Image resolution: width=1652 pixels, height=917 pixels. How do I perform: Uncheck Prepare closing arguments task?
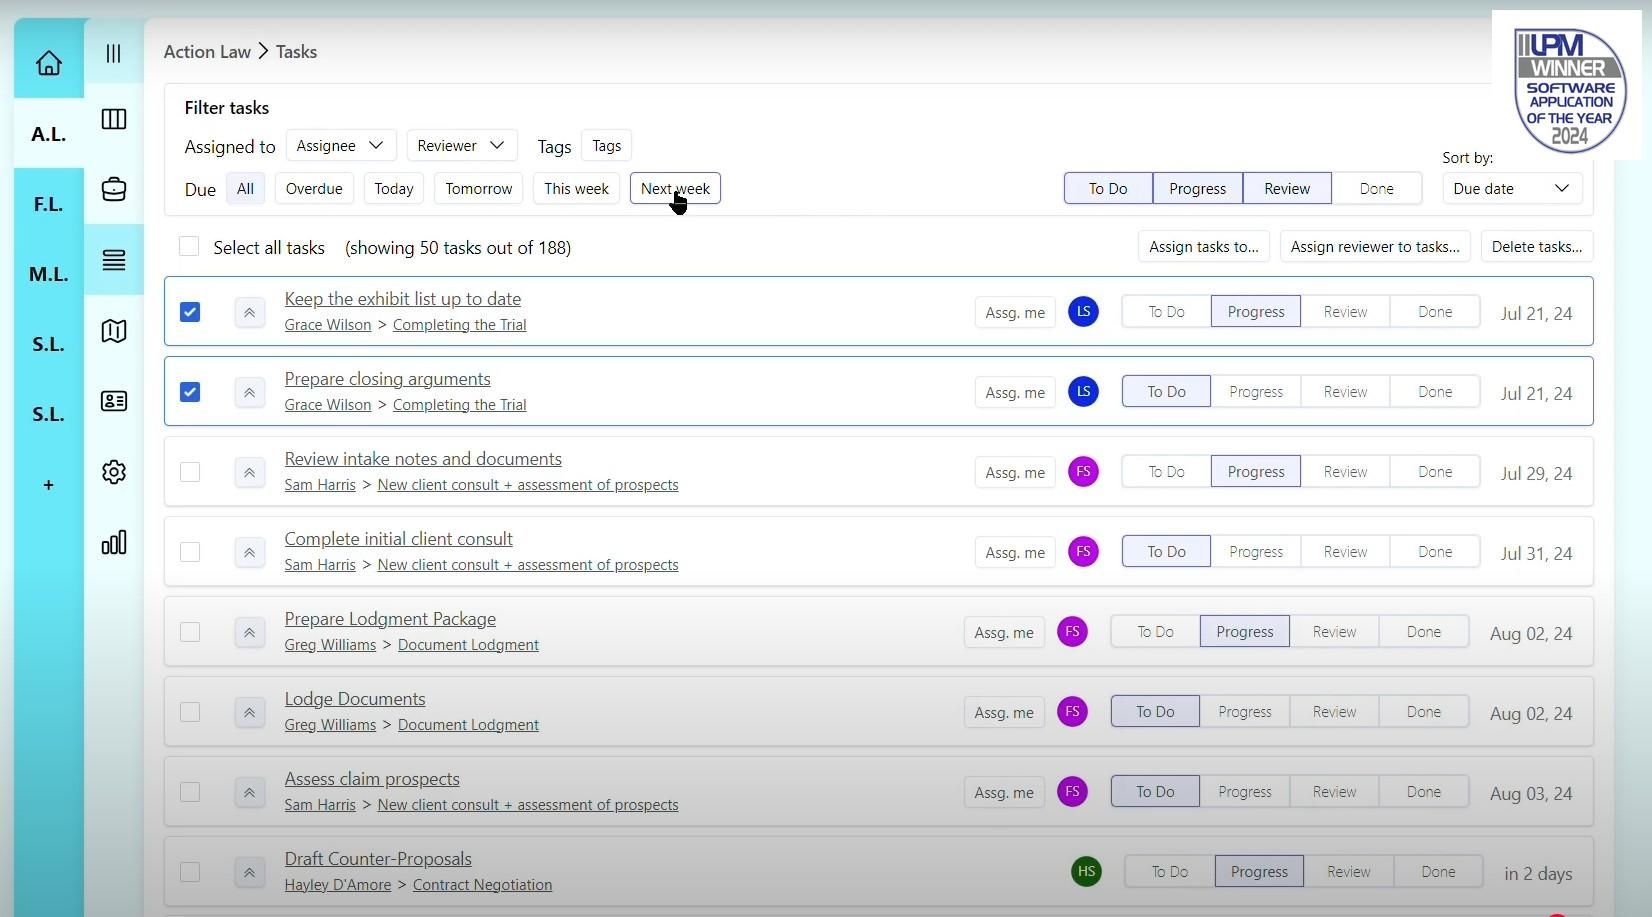coord(190,392)
